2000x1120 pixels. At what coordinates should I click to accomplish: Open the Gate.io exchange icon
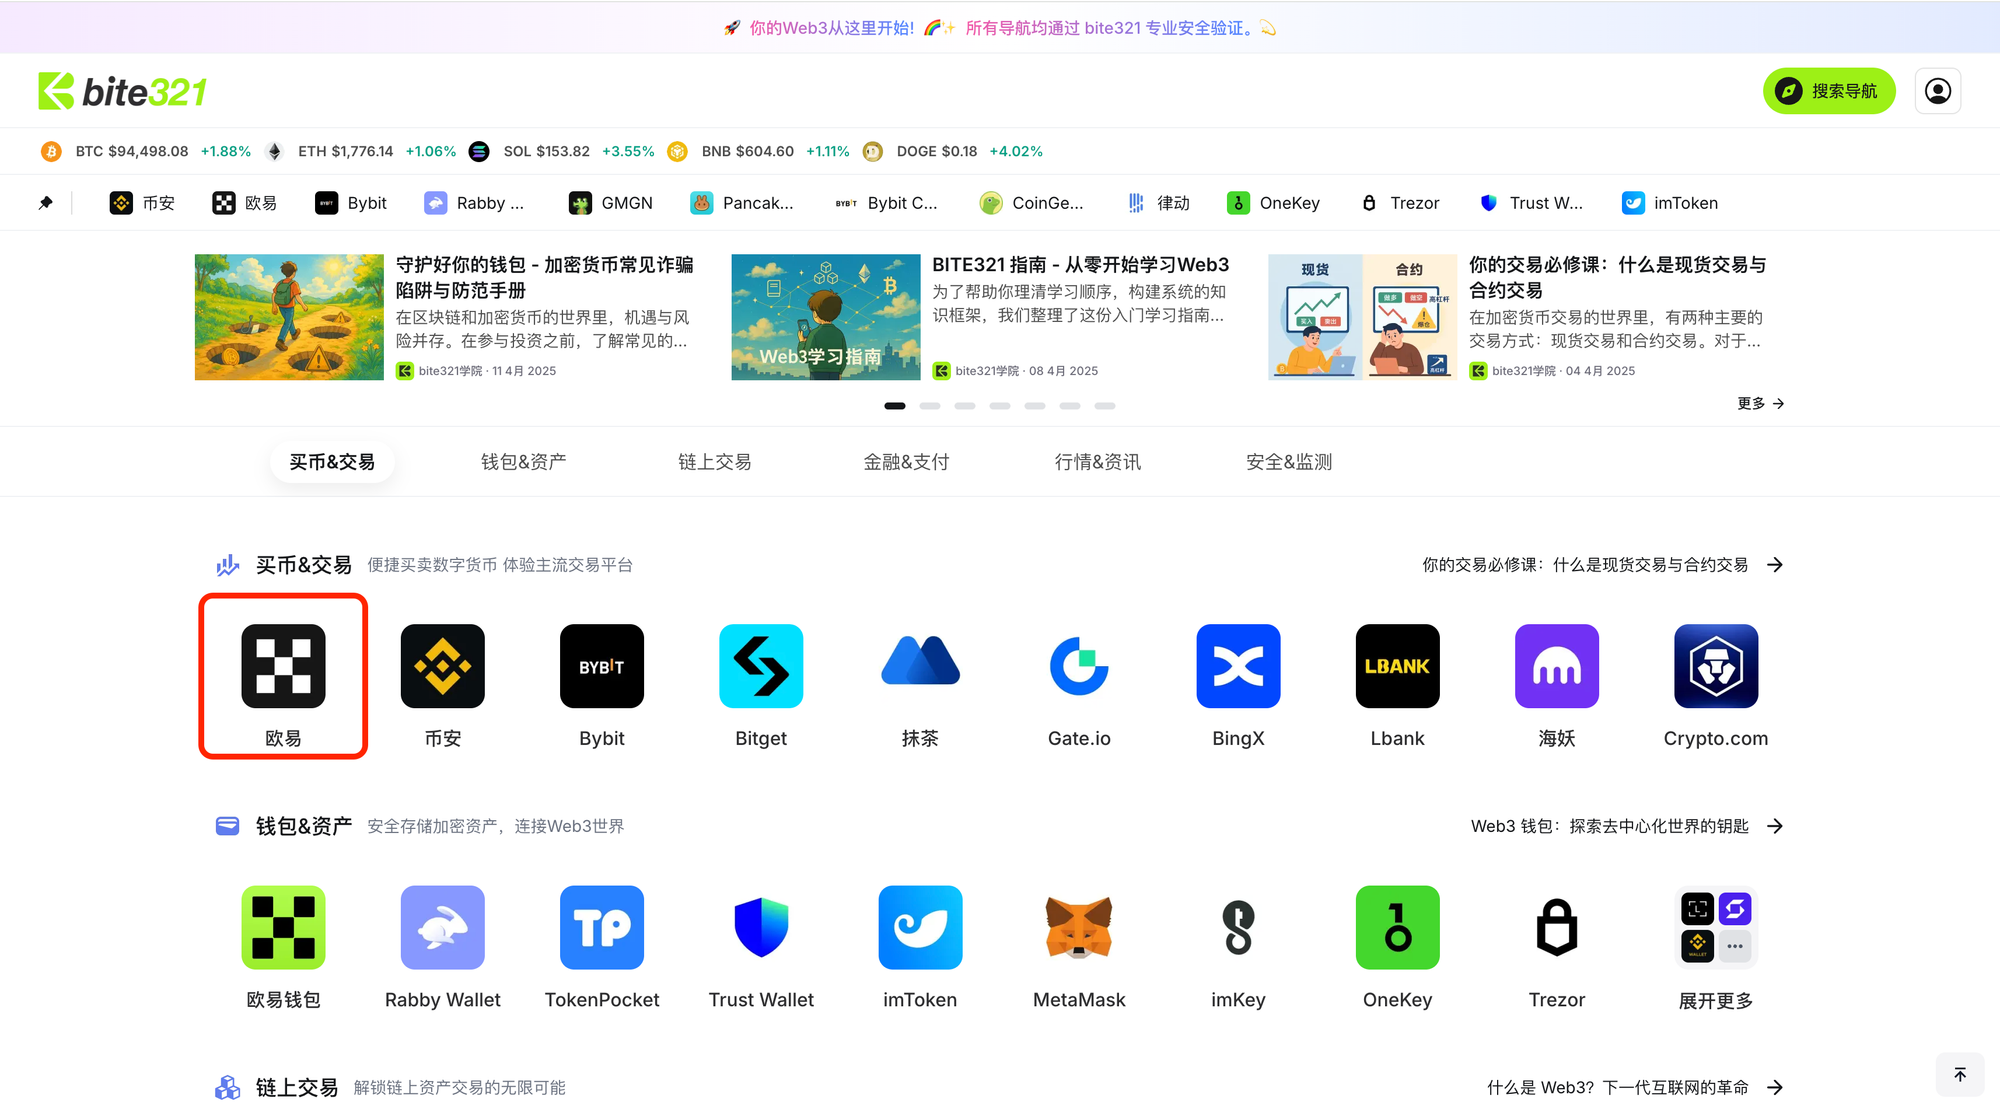click(x=1079, y=666)
